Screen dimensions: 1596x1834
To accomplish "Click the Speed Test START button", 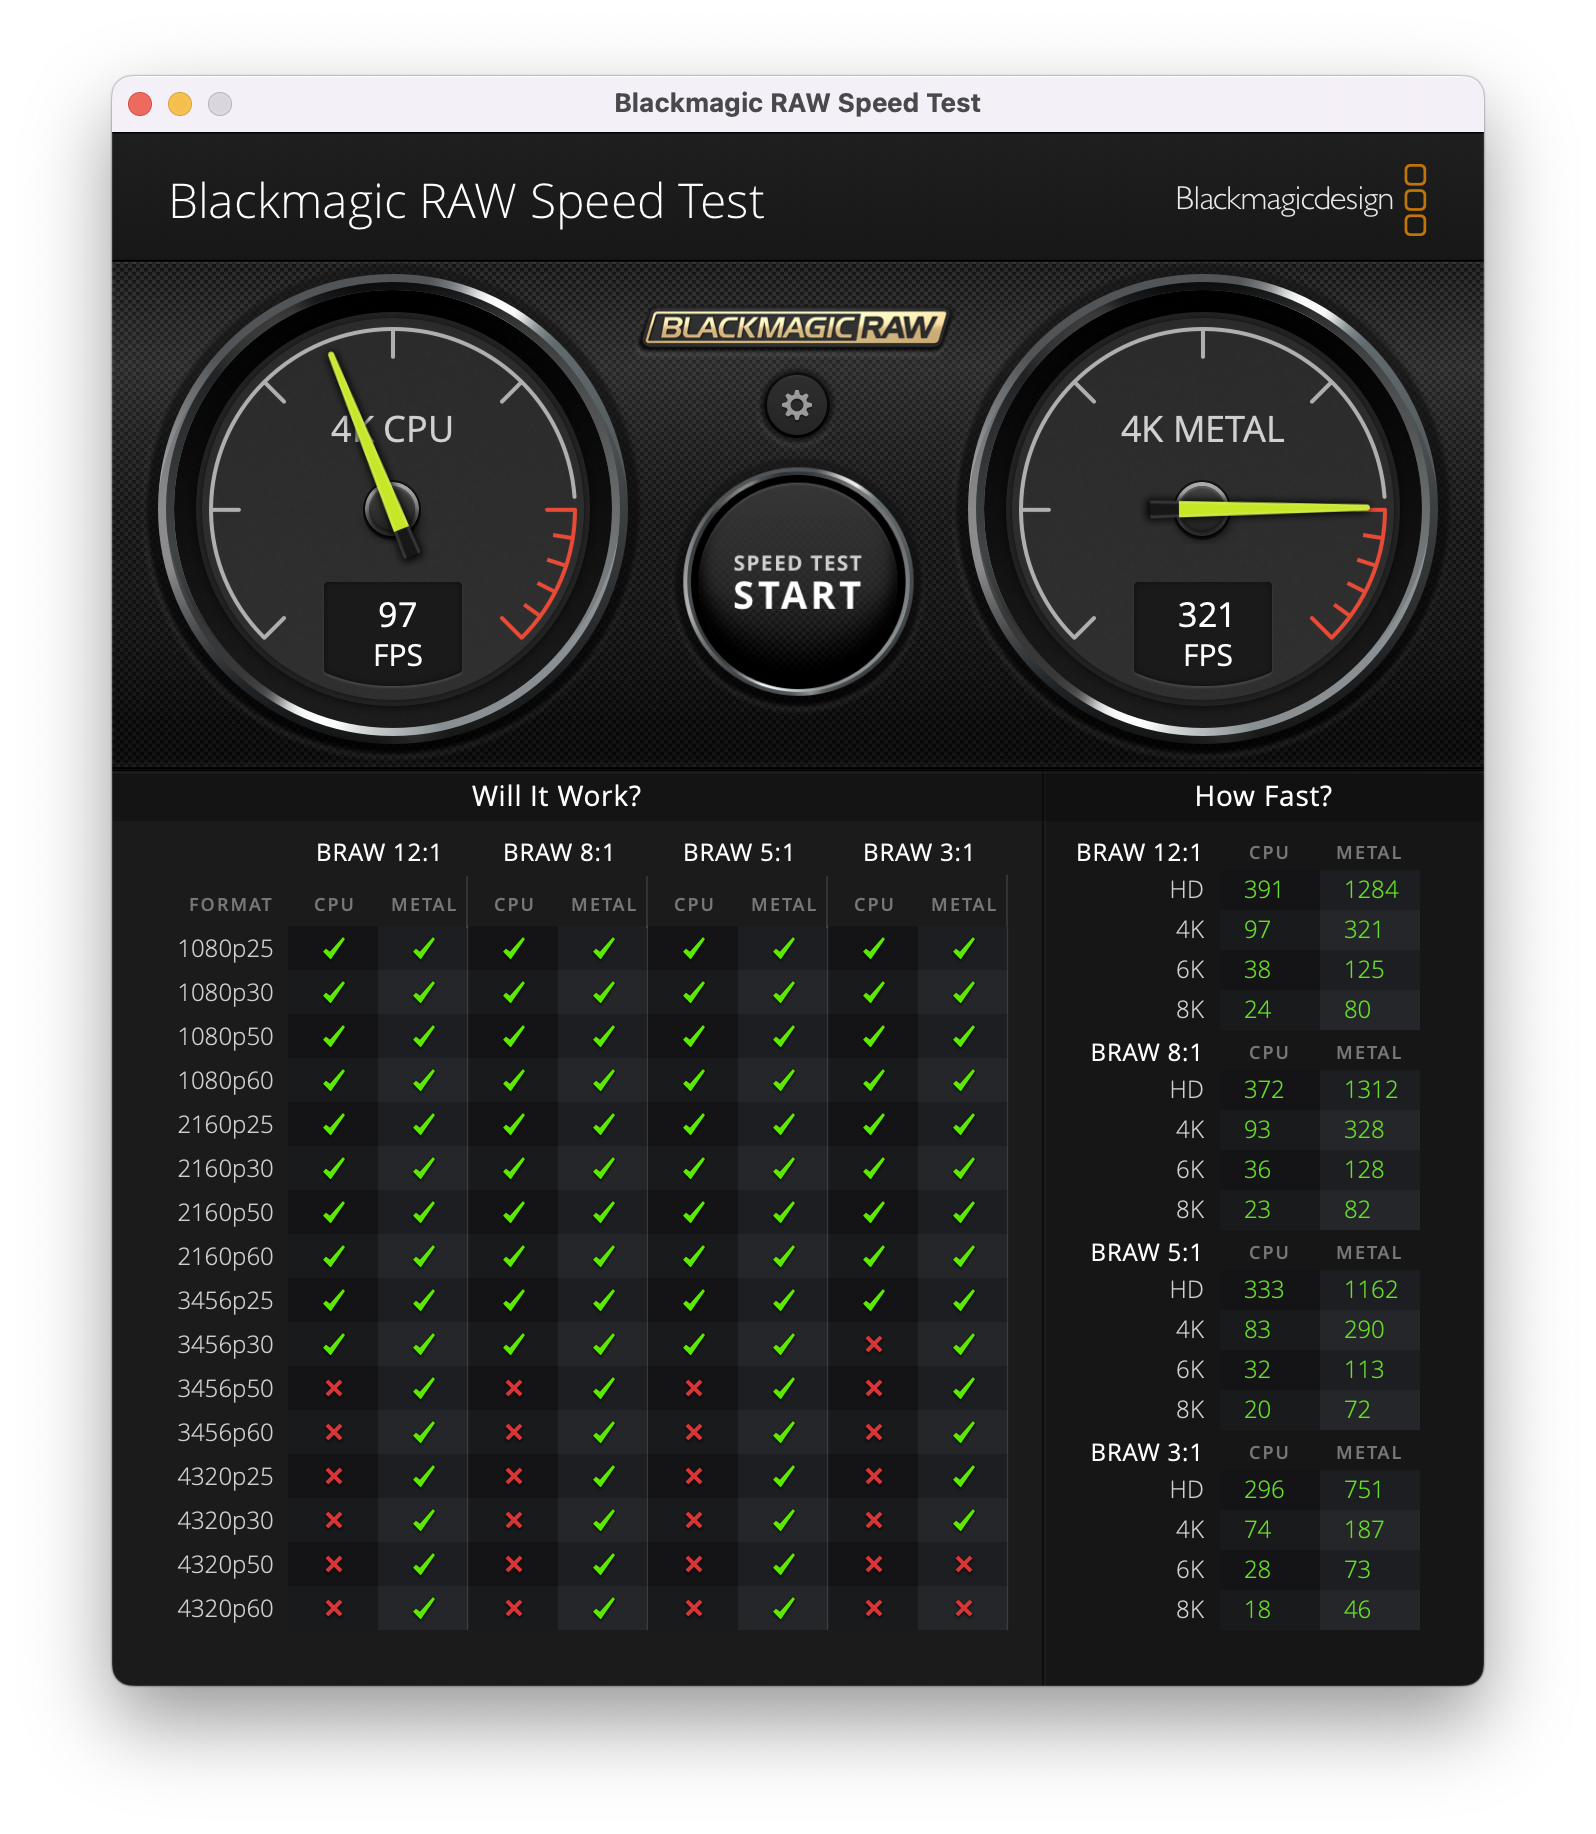I will tap(798, 582).
